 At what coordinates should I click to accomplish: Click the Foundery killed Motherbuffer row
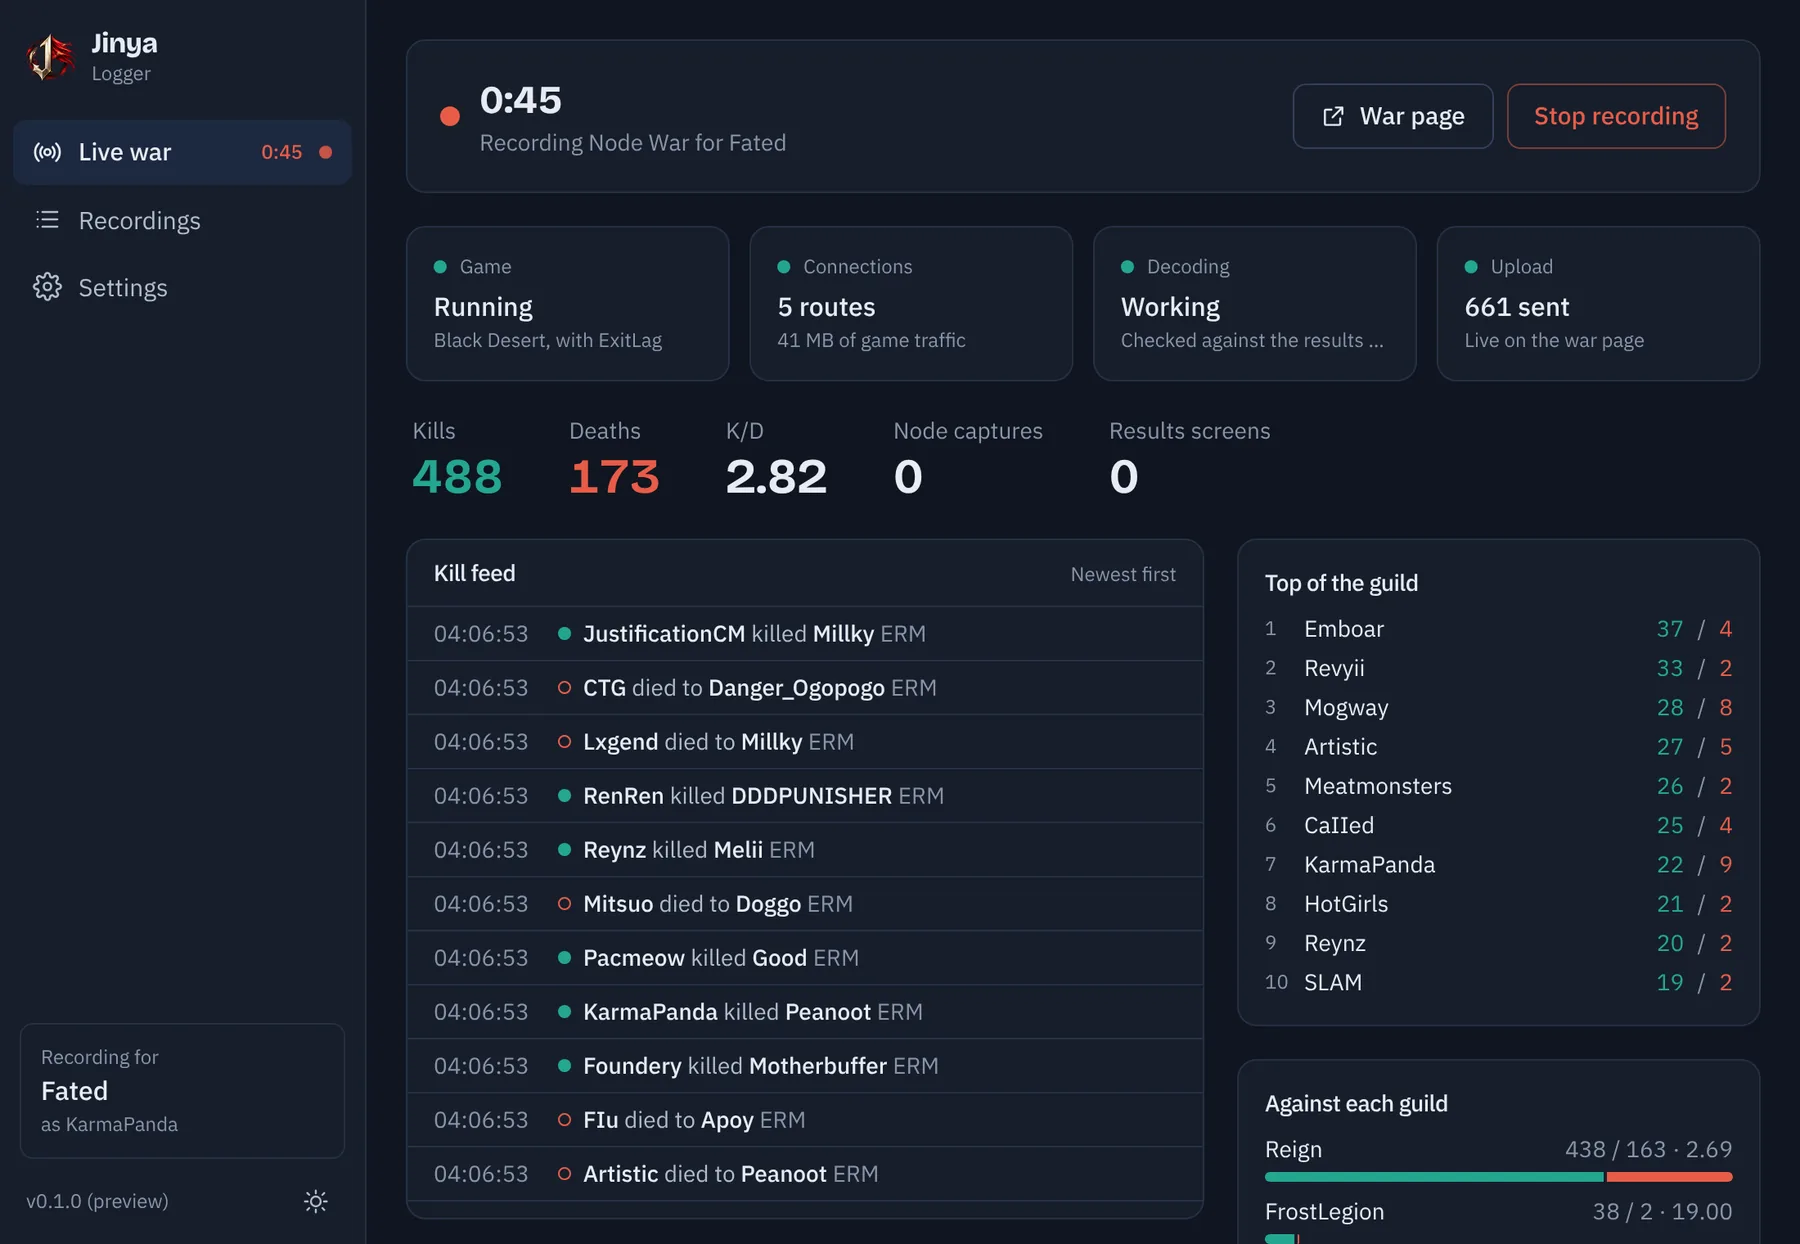pyautogui.click(x=804, y=1066)
